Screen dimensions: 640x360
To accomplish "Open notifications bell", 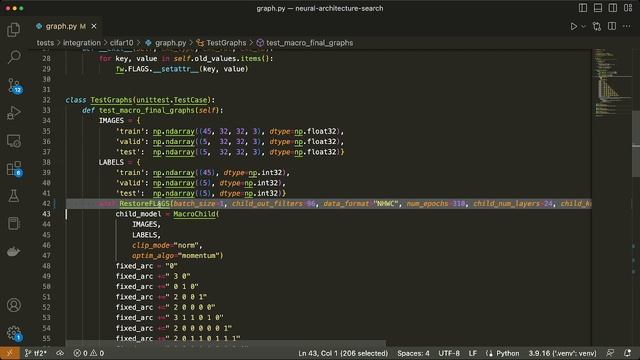I will pos(627,353).
